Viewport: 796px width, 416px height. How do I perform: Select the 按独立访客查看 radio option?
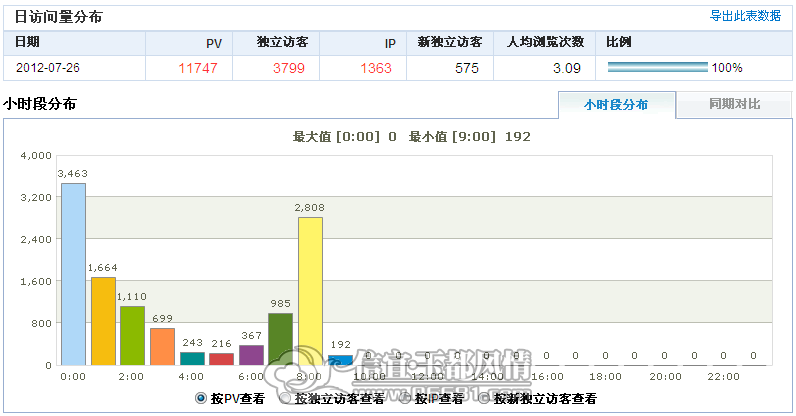(x=285, y=399)
